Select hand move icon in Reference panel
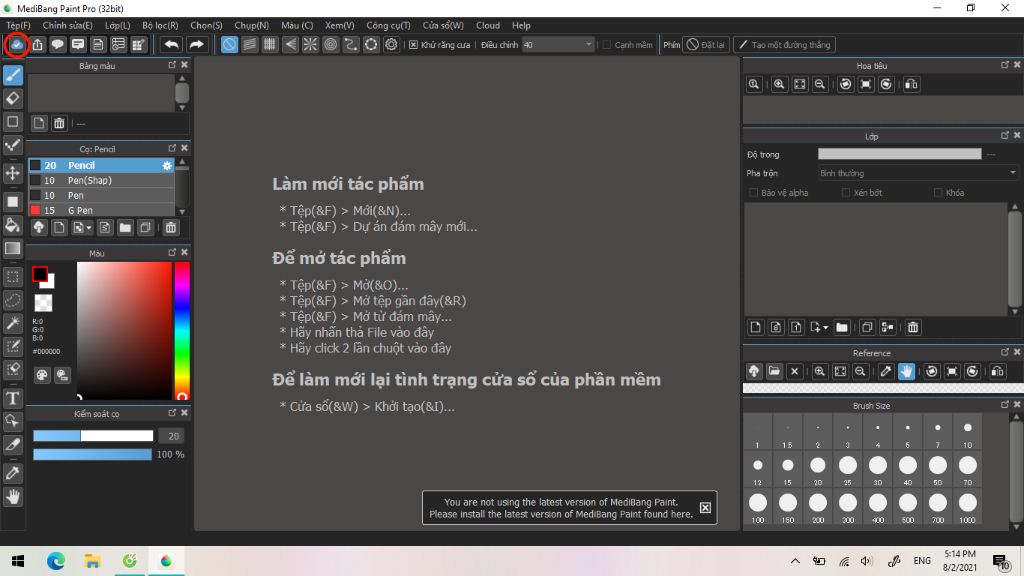Viewport: 1024px width, 576px height. coord(906,372)
